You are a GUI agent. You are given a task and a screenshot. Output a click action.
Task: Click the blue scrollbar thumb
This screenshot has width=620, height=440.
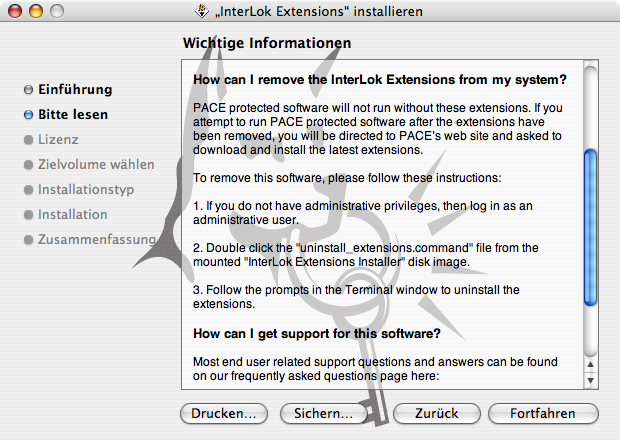click(x=590, y=227)
